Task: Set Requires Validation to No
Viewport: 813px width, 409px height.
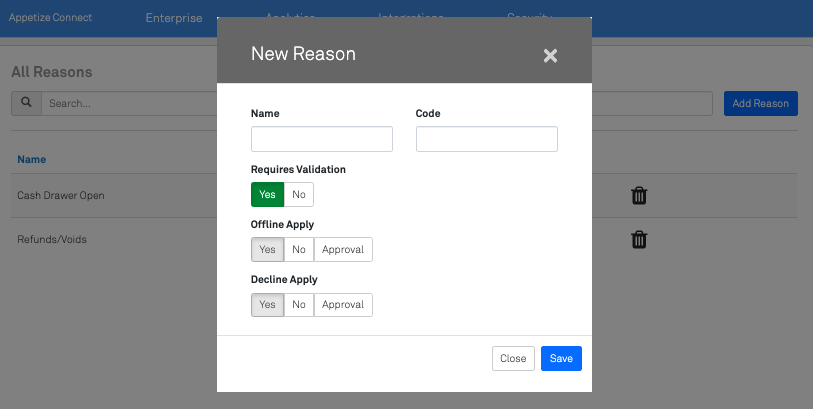Action: point(299,195)
